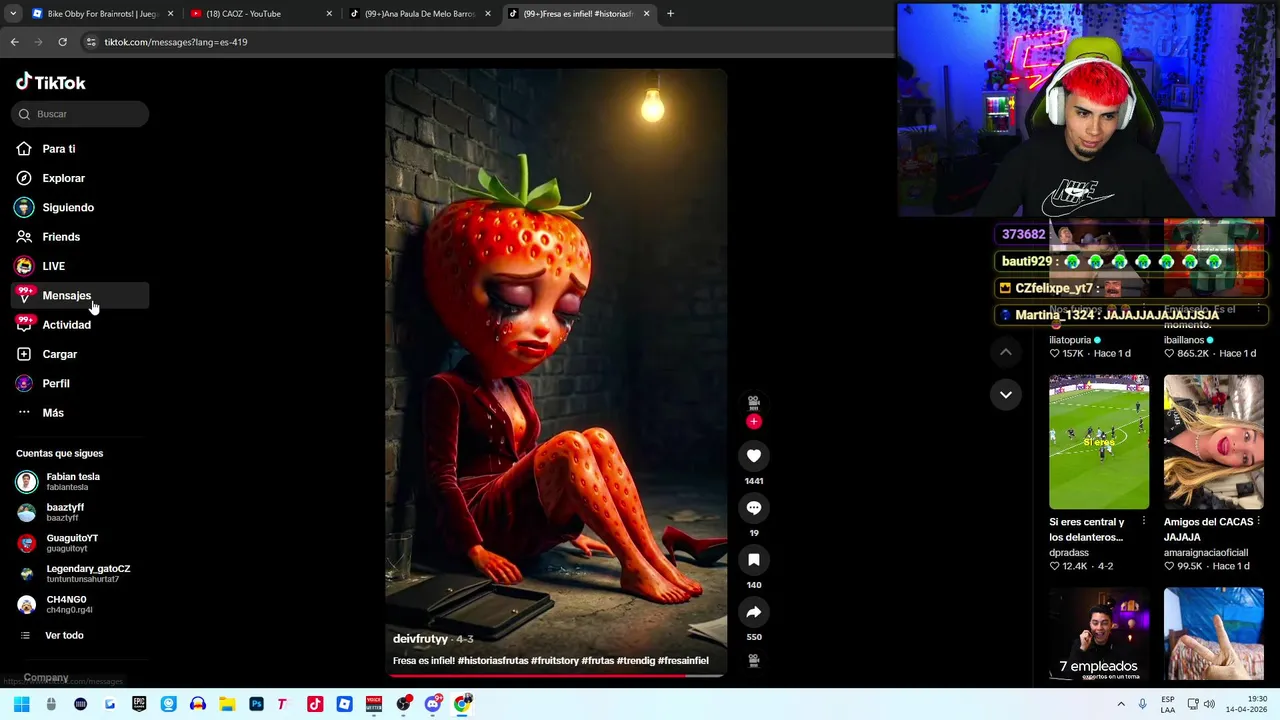
Task: Go to the Siguiendo feed
Action: (80, 207)
